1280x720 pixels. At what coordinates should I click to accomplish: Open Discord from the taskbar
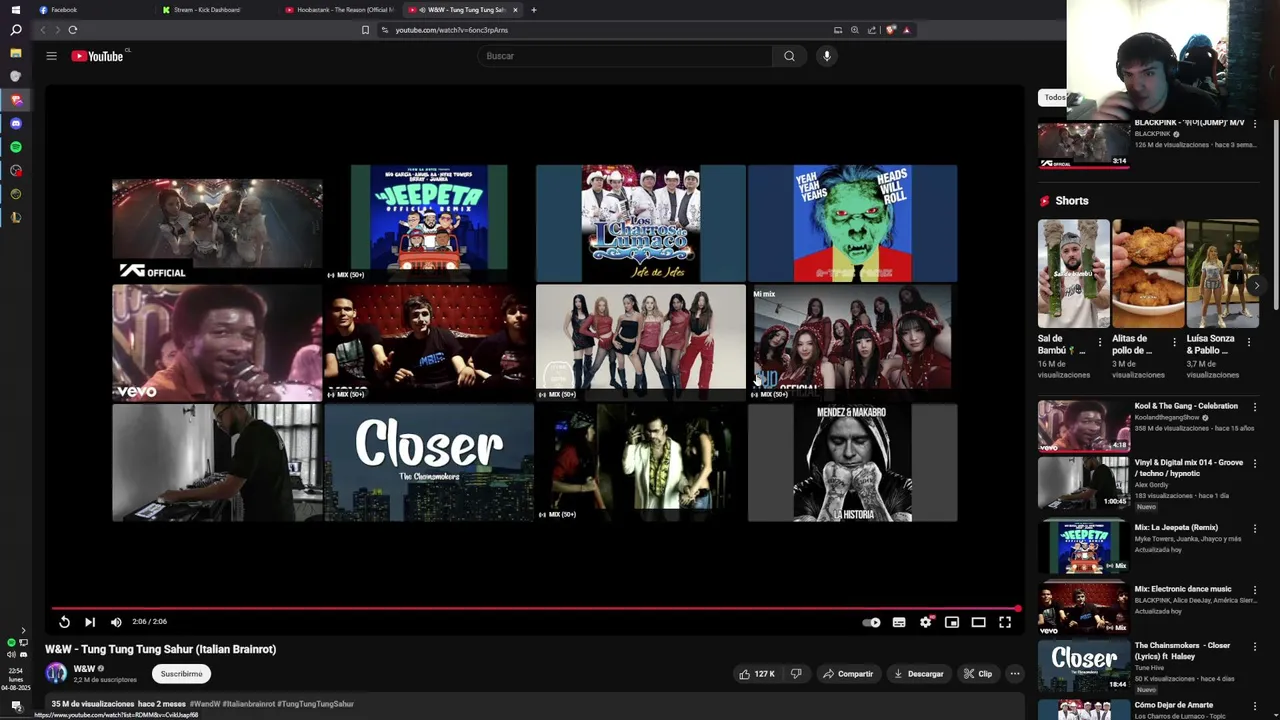pyautogui.click(x=15, y=123)
